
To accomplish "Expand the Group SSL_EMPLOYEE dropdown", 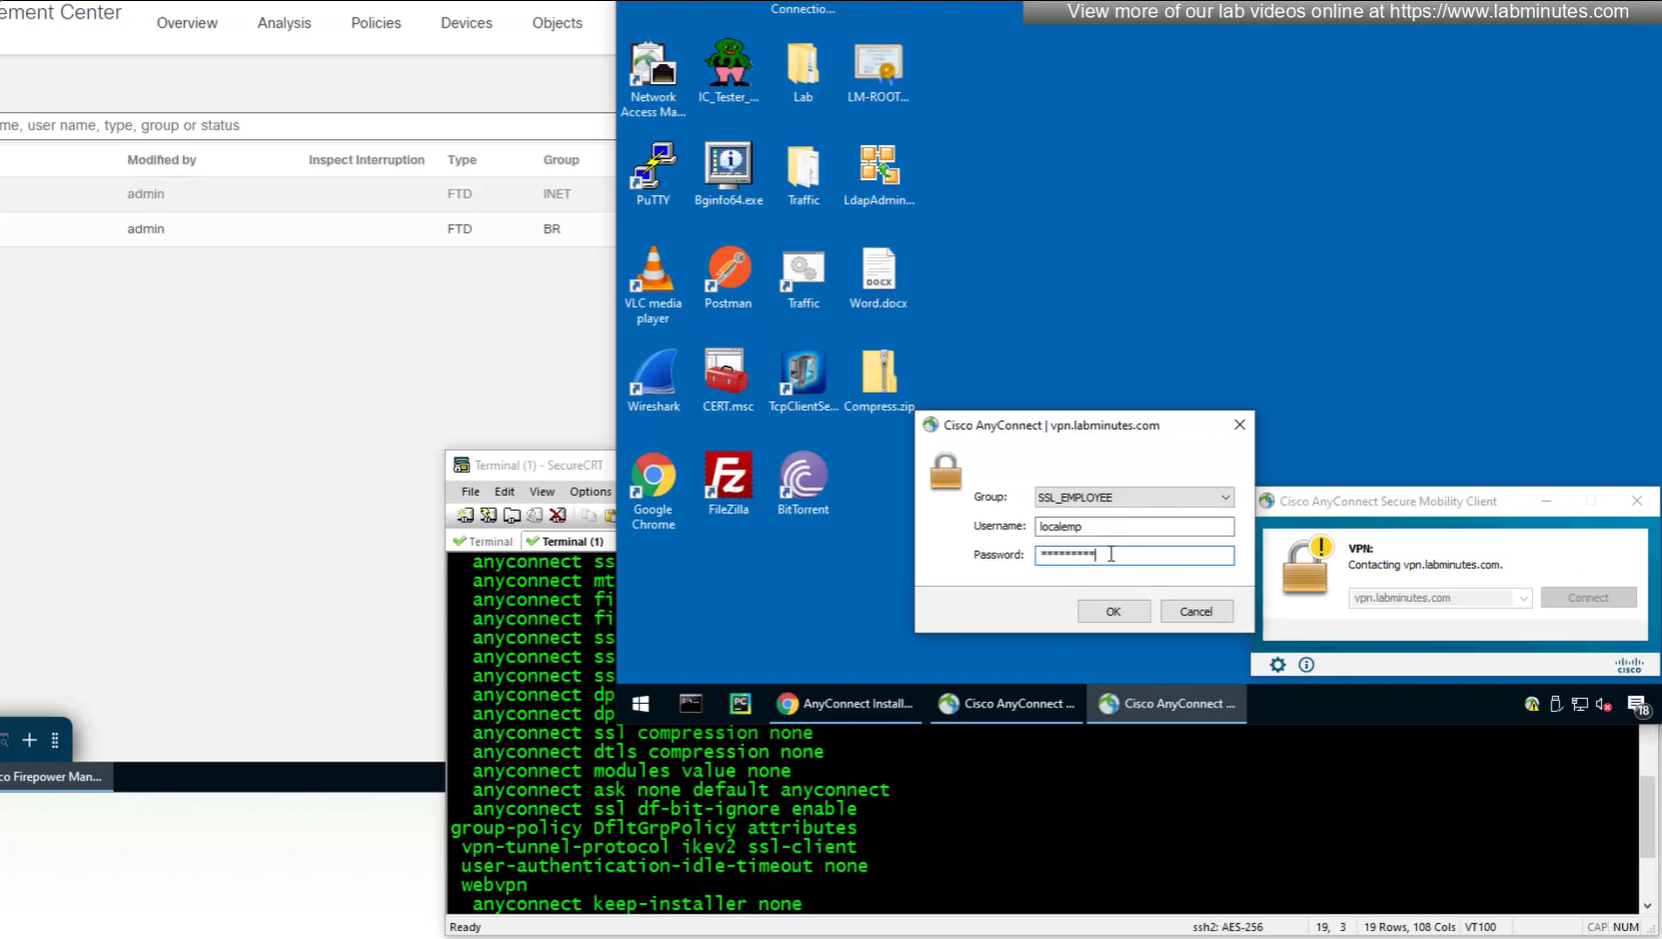I will point(1224,497).
